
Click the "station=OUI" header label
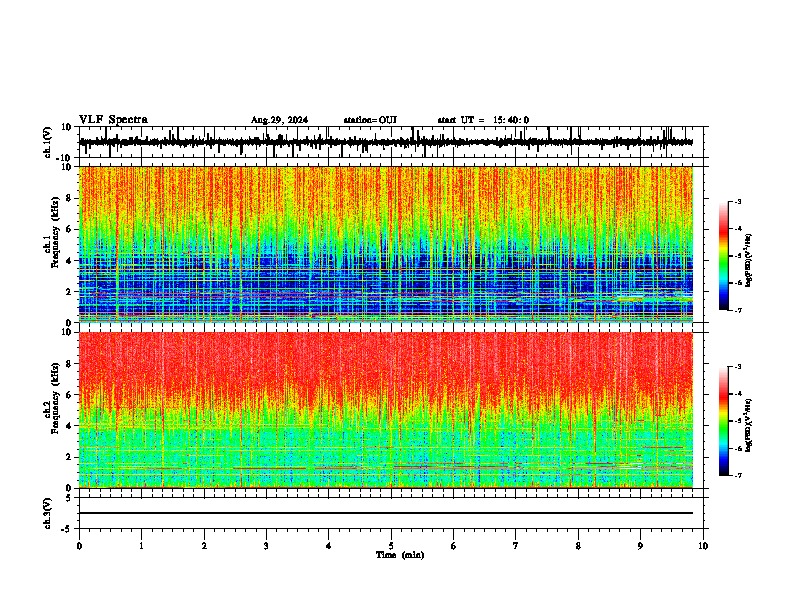click(x=370, y=120)
